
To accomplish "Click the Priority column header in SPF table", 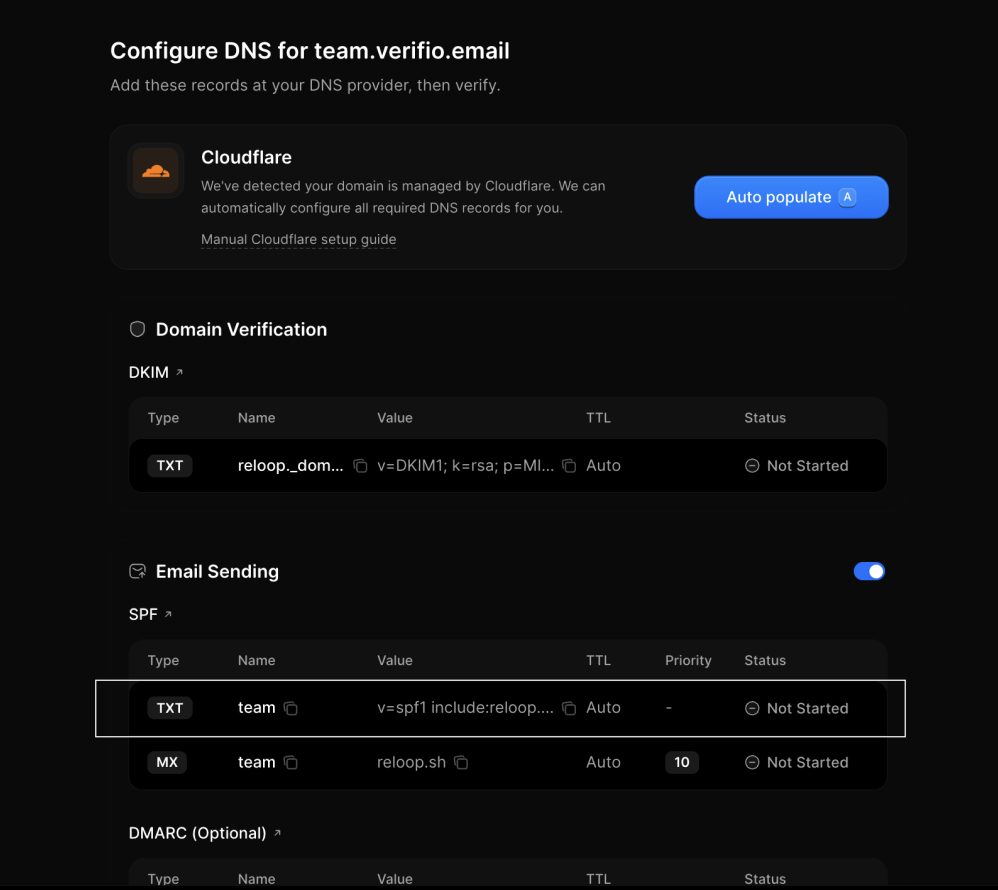I will [x=688, y=660].
